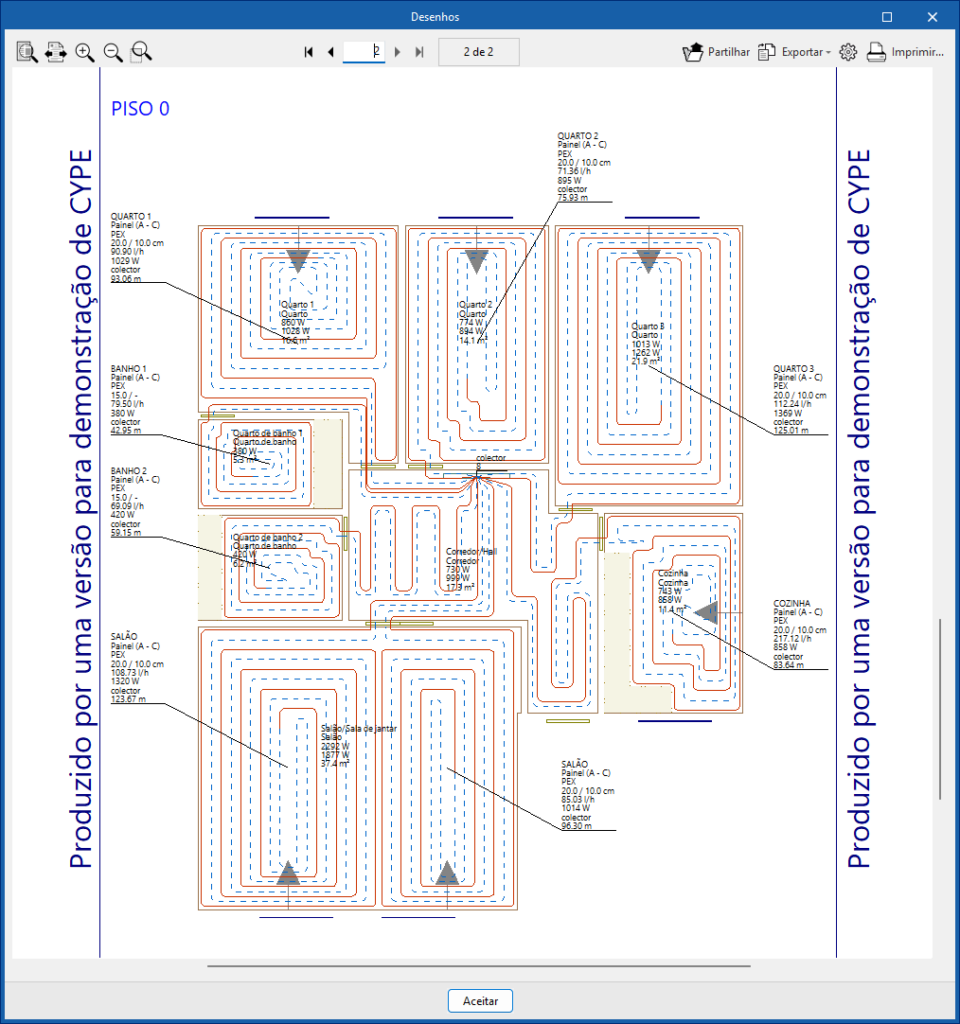
Task: Select the BANHO 2 annotation label
Action: click(136, 502)
